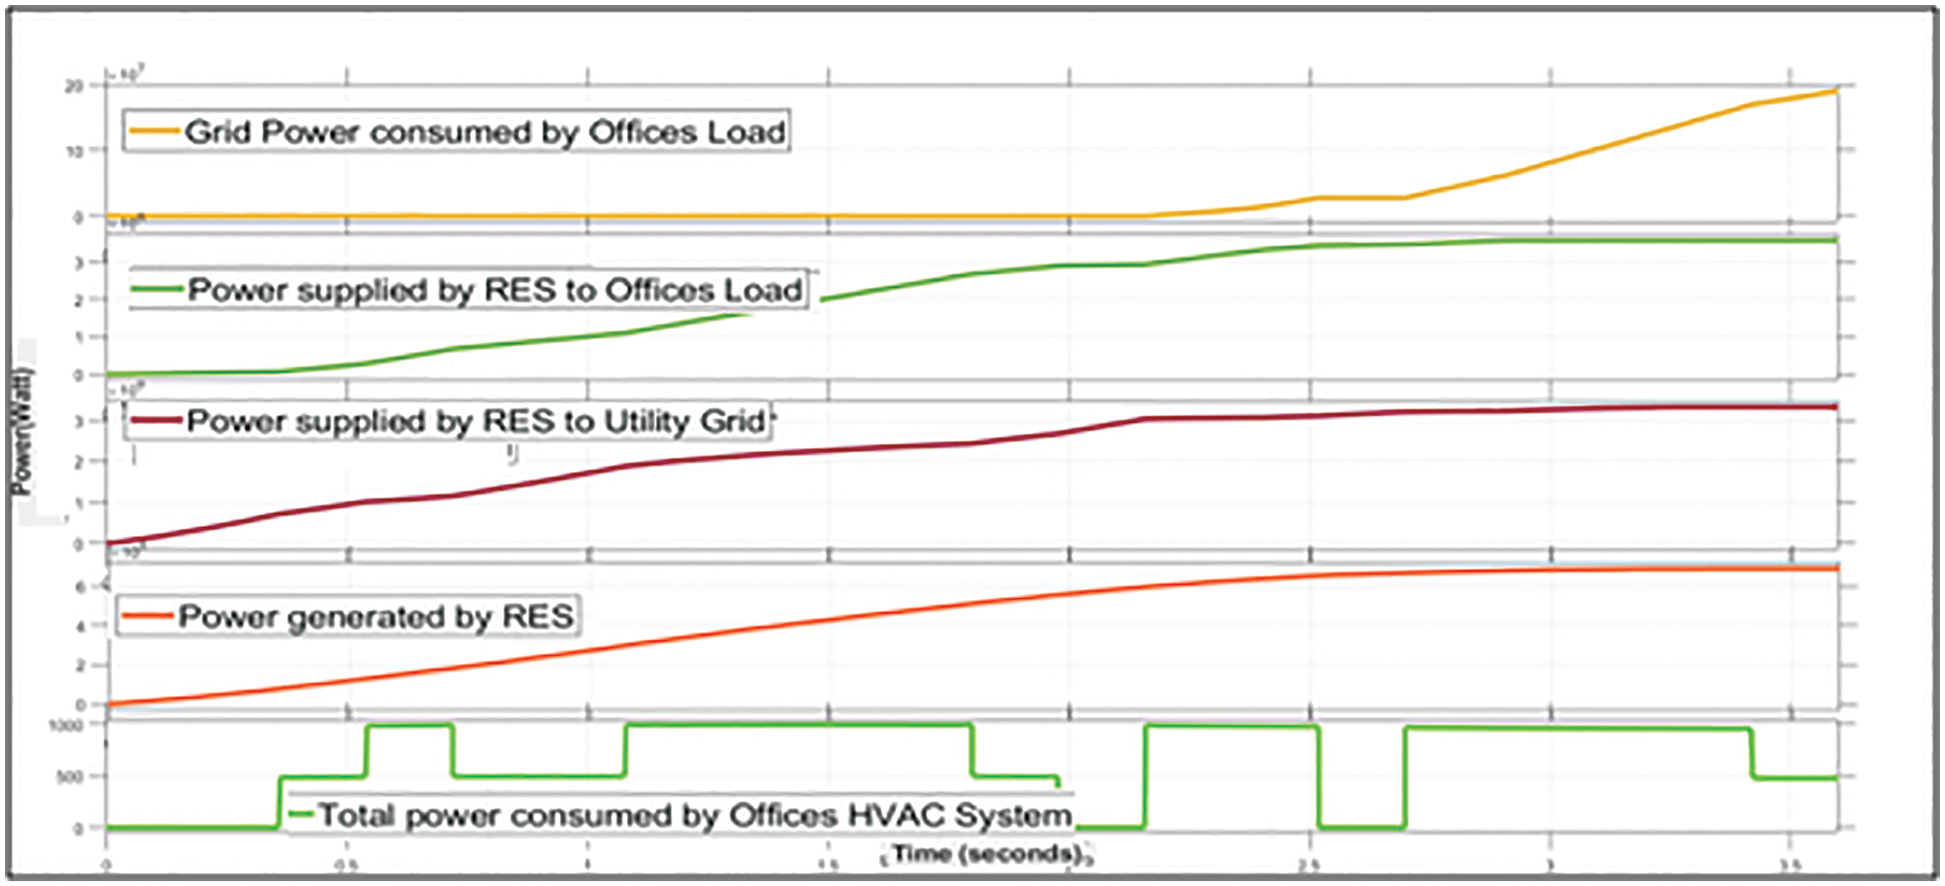Viewport: 1945px width, 886px height.
Task: Click the green line sample in RES to Offices Load legend
Action: pyautogui.click(x=159, y=290)
